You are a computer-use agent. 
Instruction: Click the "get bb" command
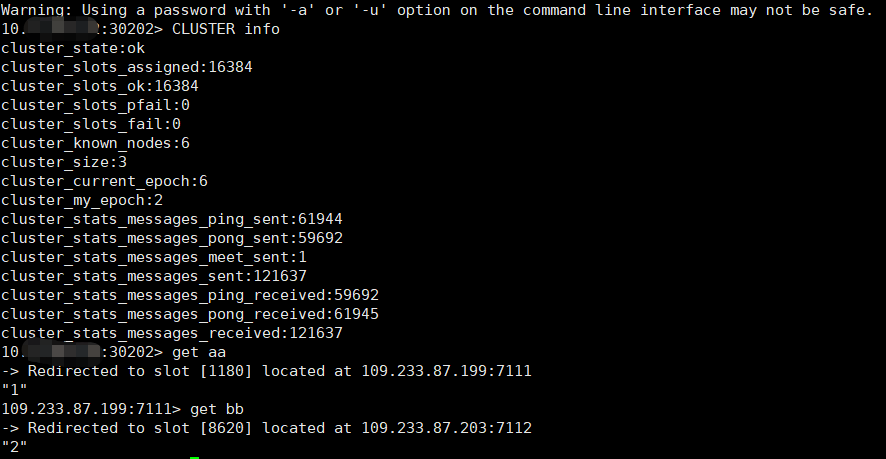[x=217, y=409]
